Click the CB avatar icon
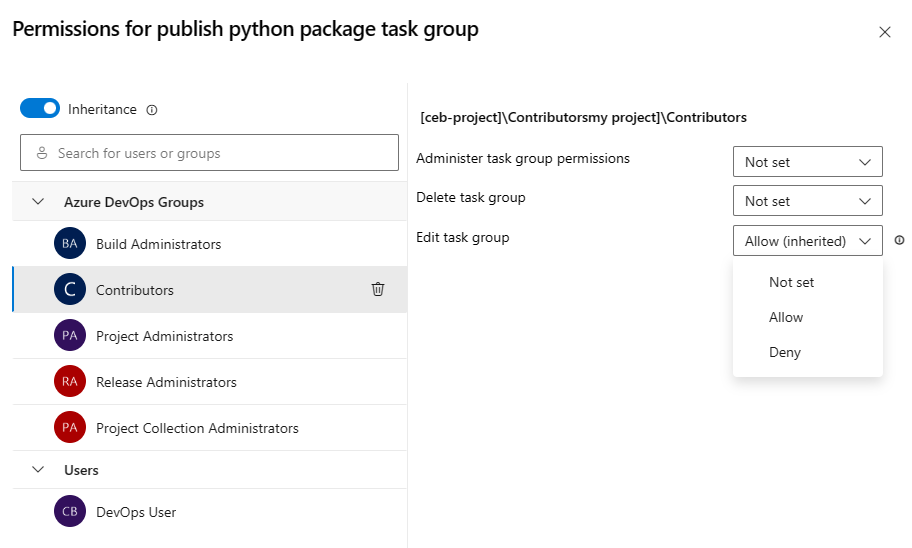Screen dimensions: 912x548 click(x=70, y=511)
